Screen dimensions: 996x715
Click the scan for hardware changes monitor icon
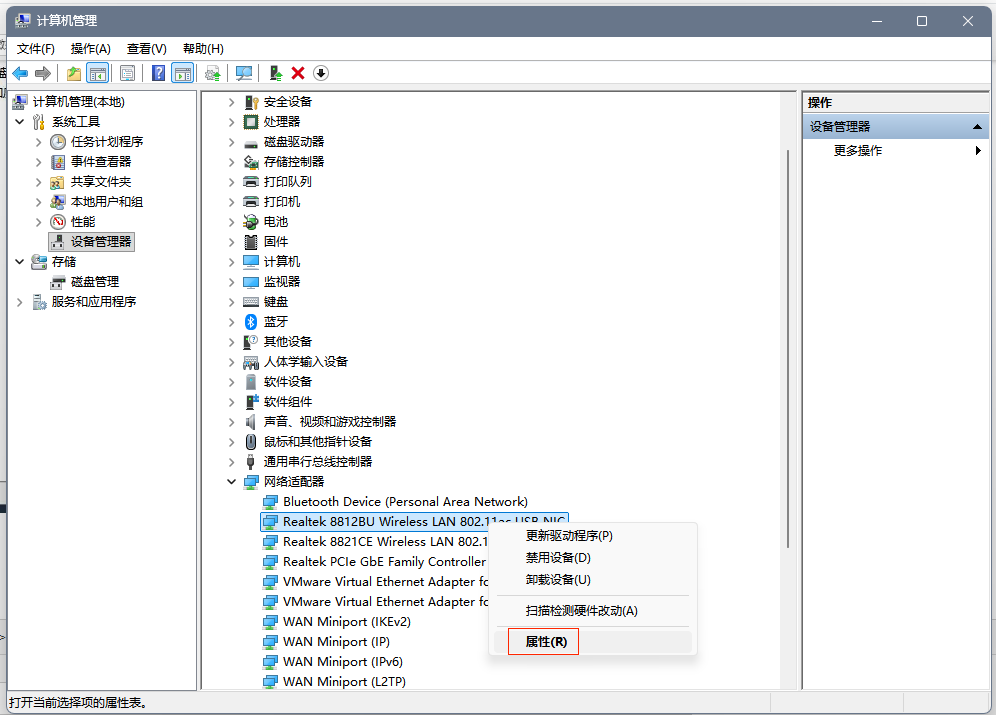tap(244, 73)
